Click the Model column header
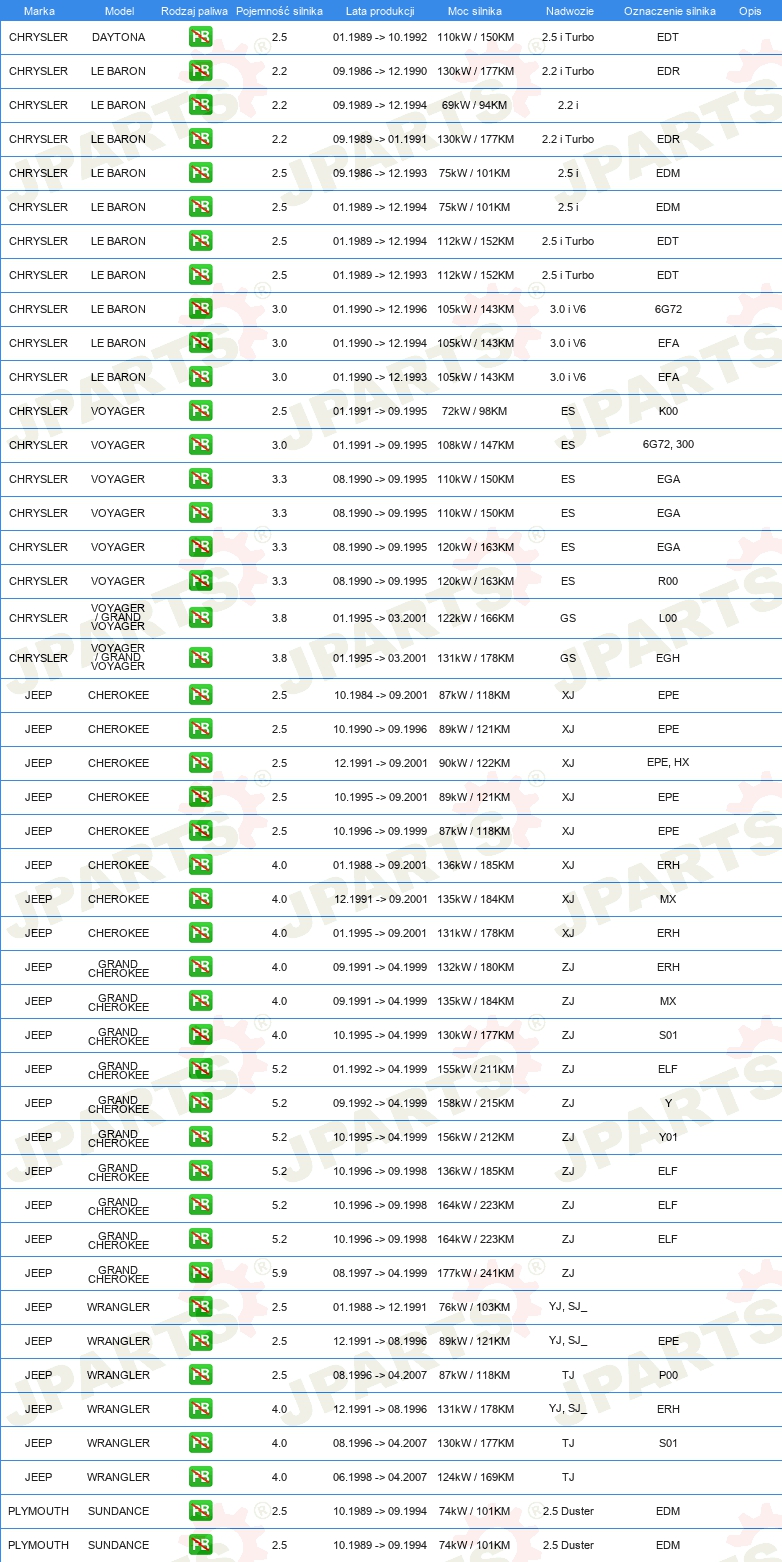Screen dimensions: 782x1562 [x=119, y=11]
